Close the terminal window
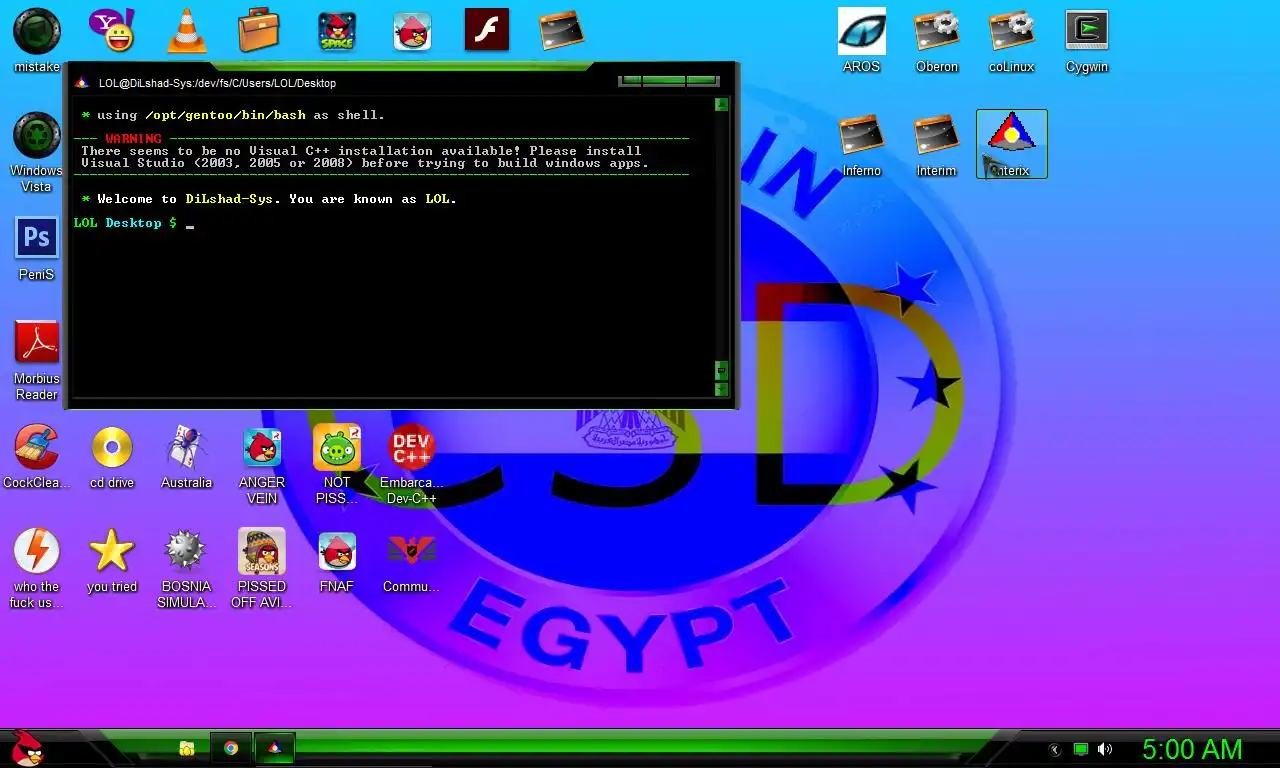Viewport: 1280px width, 768px height. [703, 81]
